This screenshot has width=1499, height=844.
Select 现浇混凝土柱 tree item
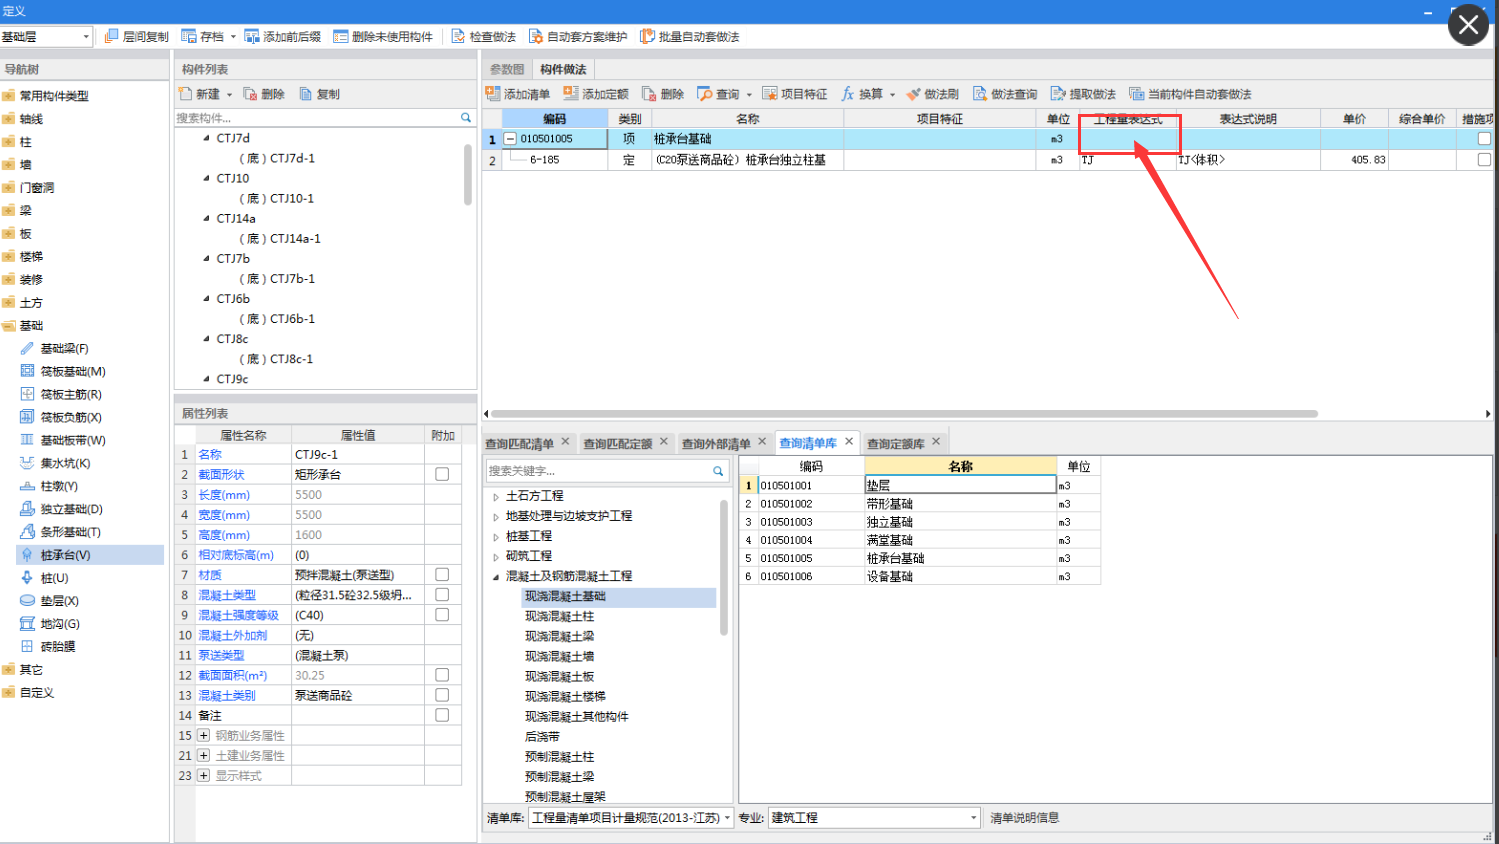click(x=559, y=616)
